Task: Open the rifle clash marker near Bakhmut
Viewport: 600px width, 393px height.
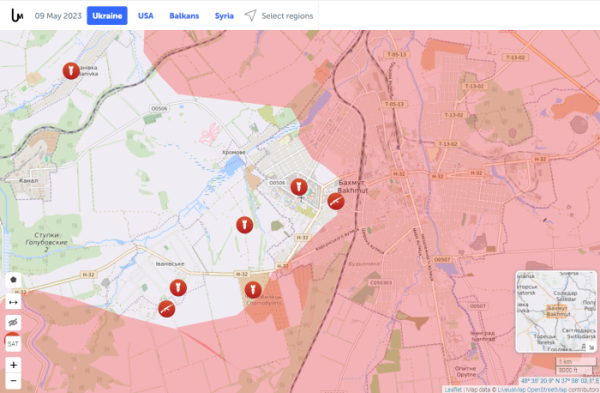Action: coord(336,201)
